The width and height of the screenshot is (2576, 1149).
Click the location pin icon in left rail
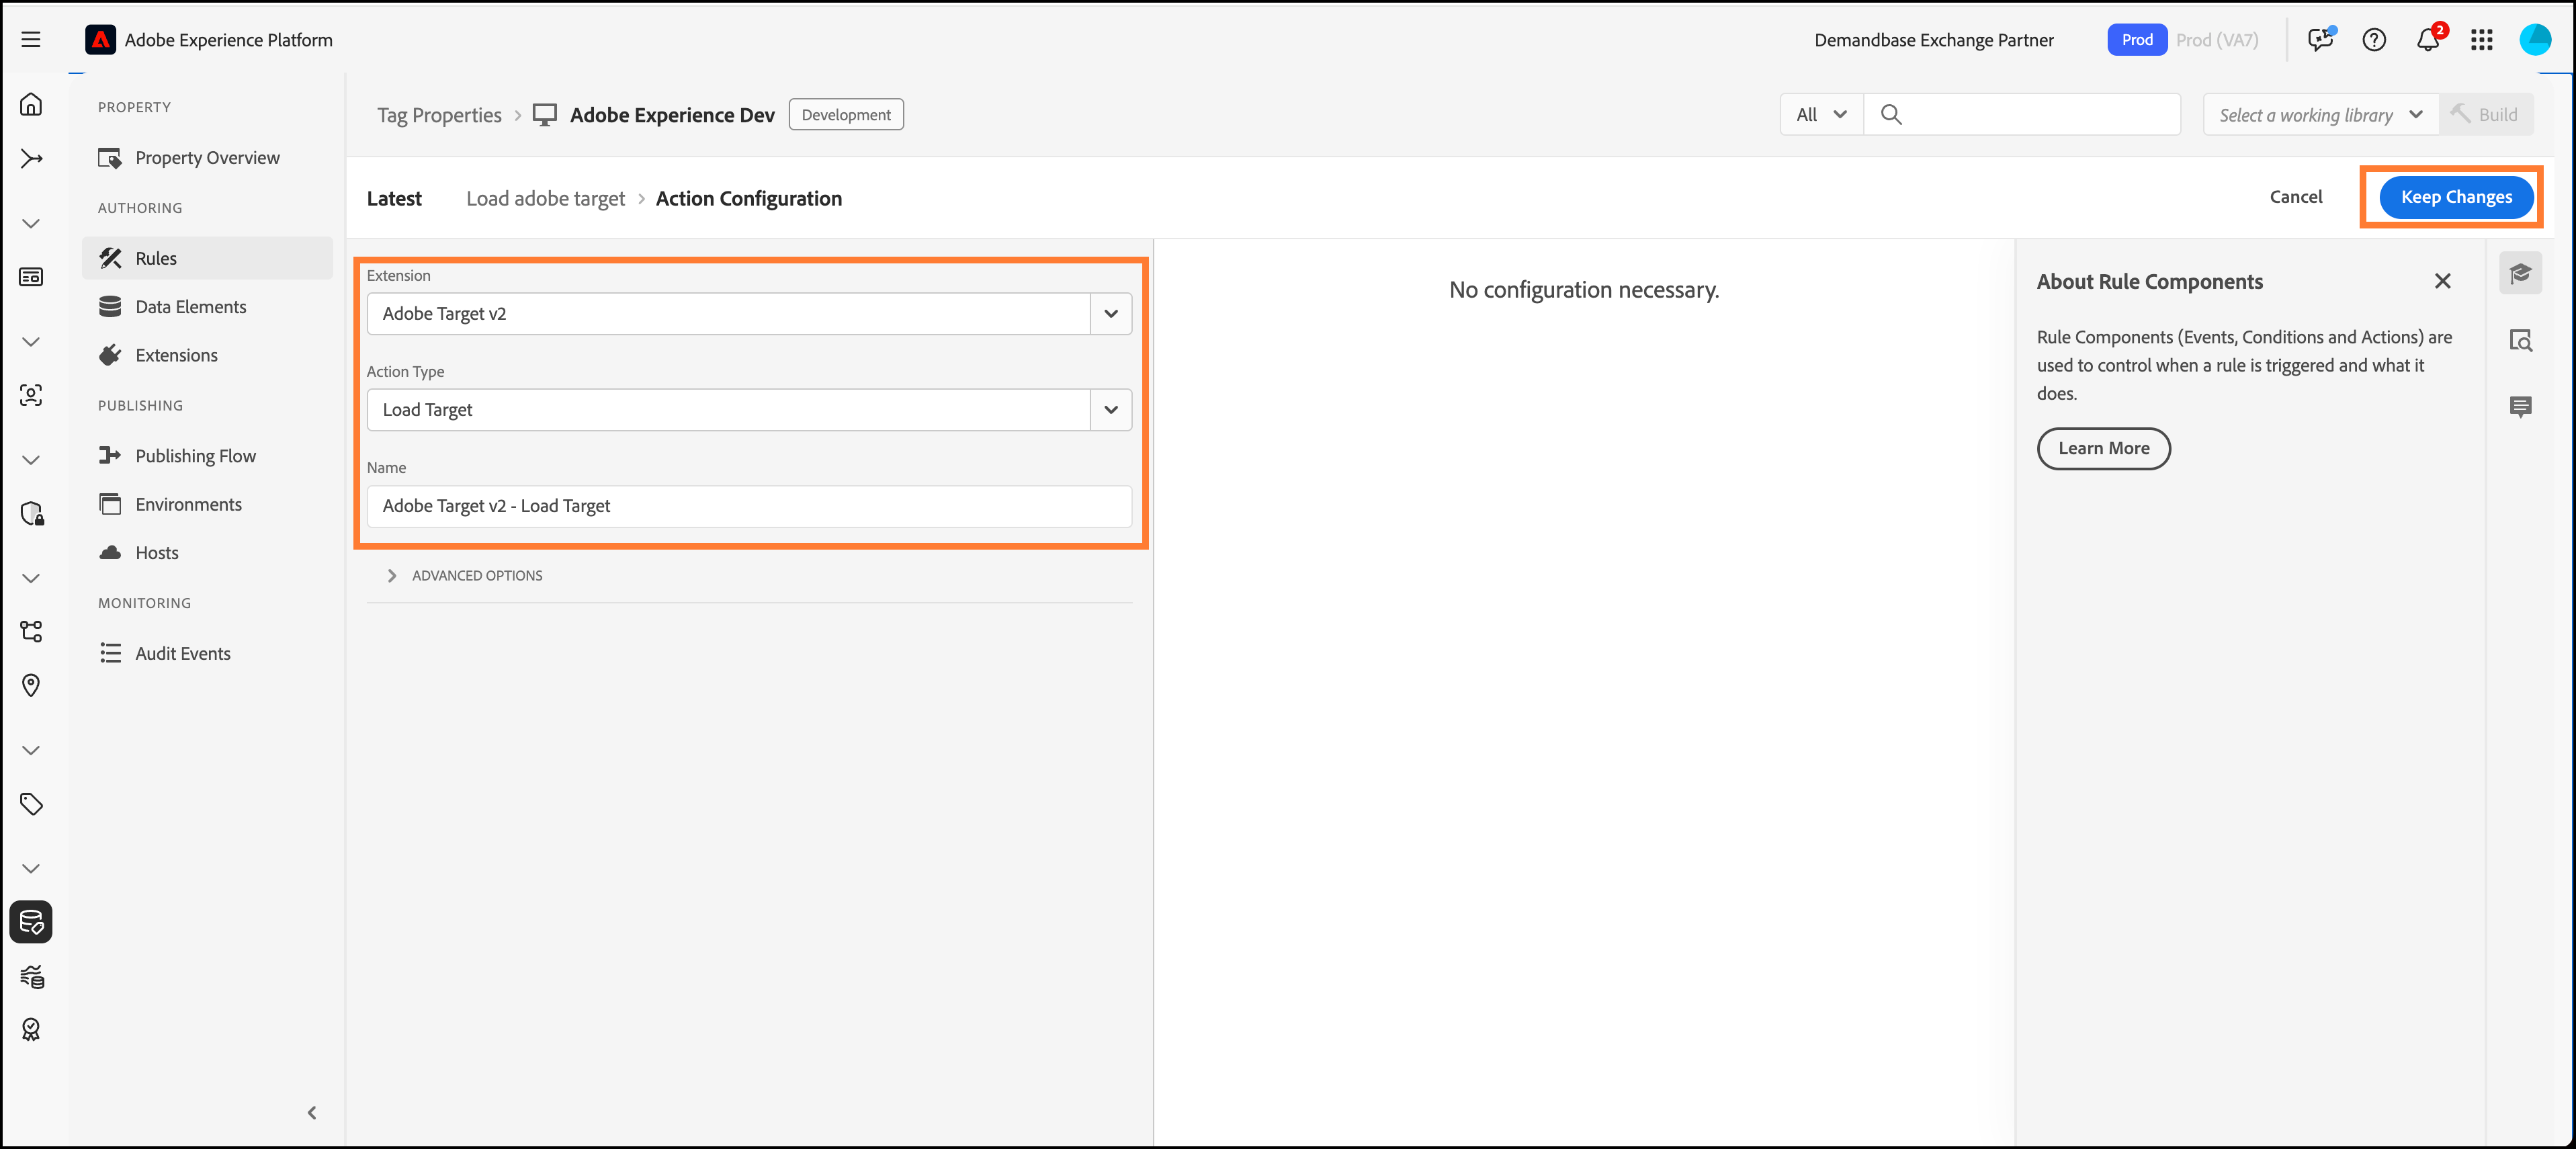(31, 685)
